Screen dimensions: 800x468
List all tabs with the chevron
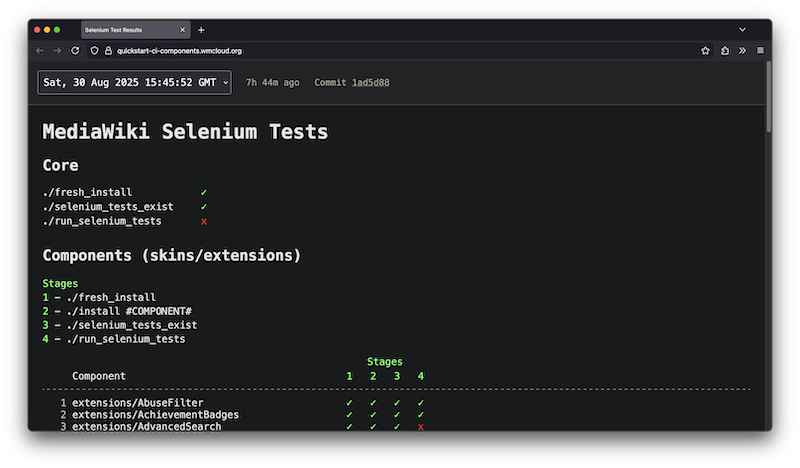click(742, 30)
